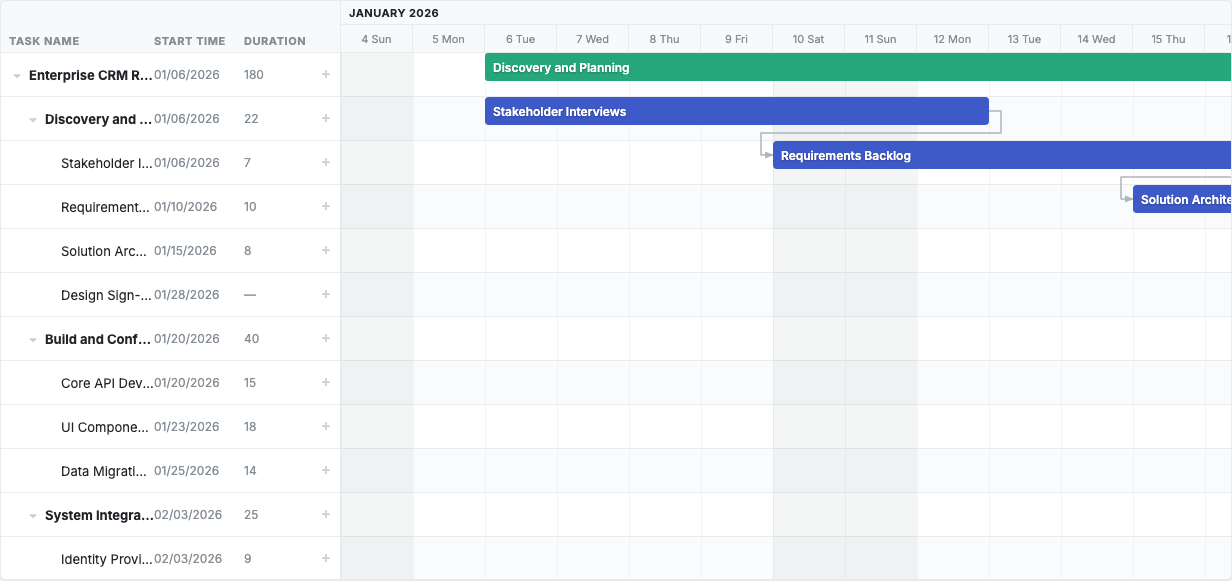
Task: Select the Core API Dev... task name
Action: click(x=107, y=383)
